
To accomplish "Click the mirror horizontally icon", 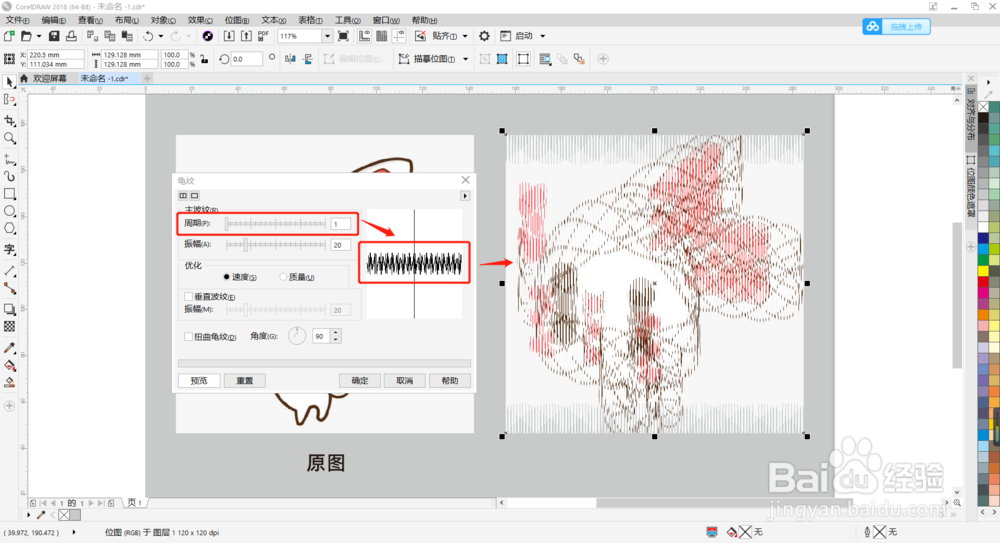I will click(291, 59).
